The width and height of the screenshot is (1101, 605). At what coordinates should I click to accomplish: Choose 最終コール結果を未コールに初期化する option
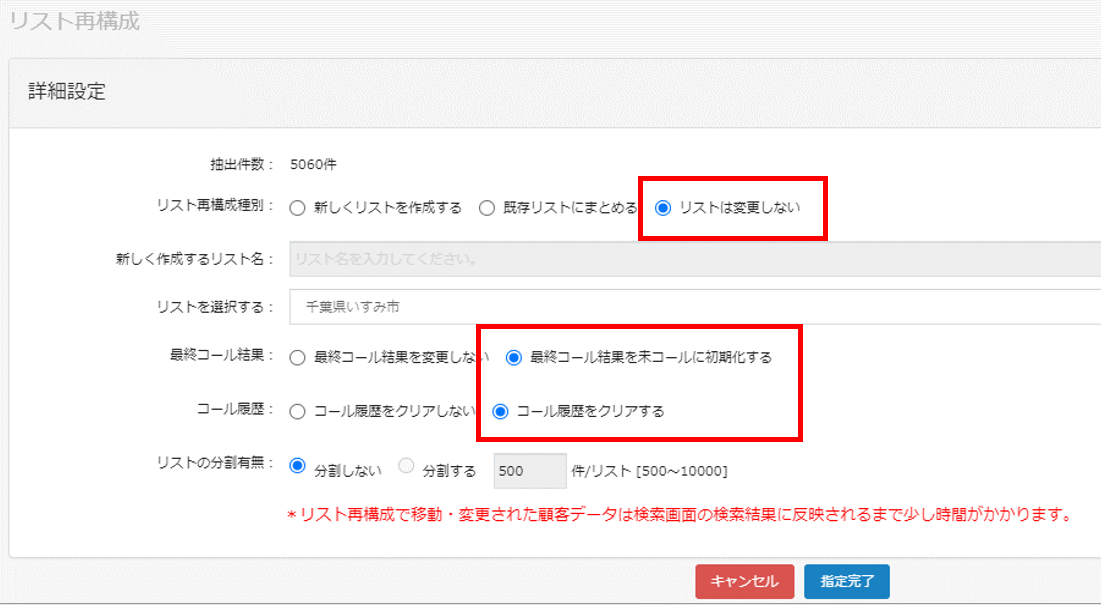pos(513,357)
